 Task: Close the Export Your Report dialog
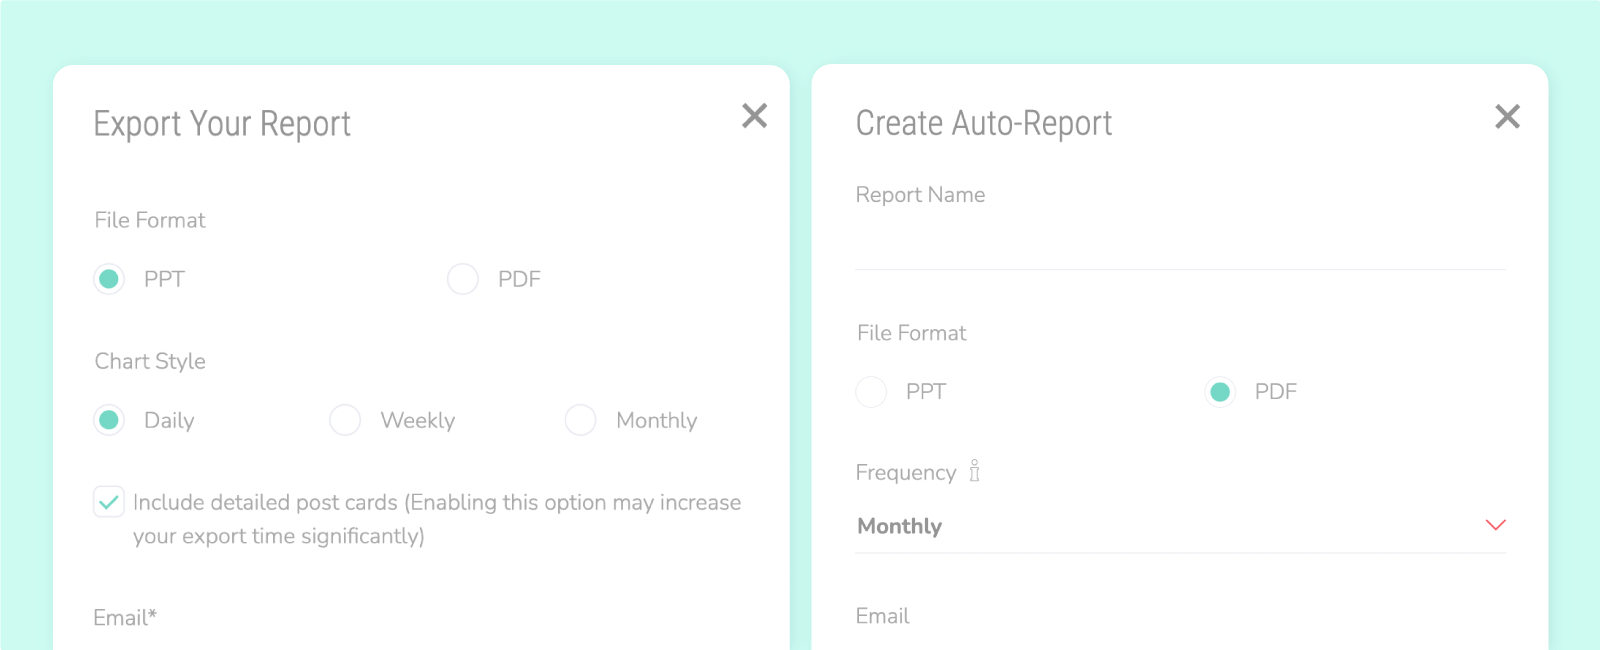point(755,116)
